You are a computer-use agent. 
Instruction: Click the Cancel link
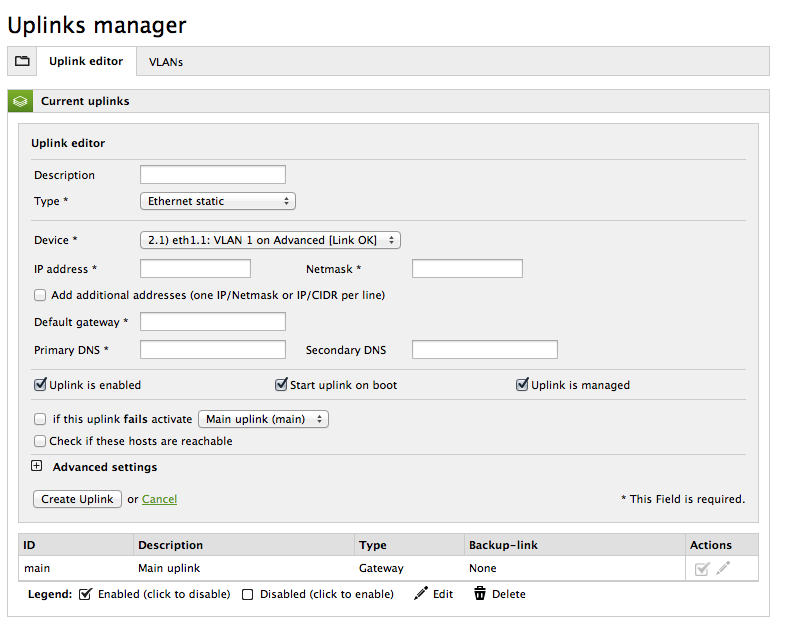159,499
